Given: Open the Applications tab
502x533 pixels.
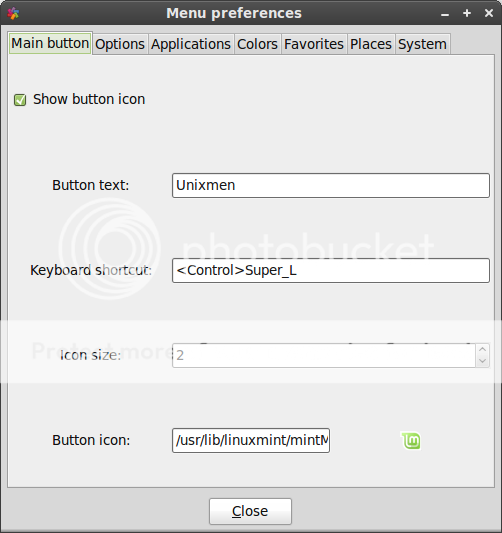Looking at the screenshot, I should click(x=191, y=44).
